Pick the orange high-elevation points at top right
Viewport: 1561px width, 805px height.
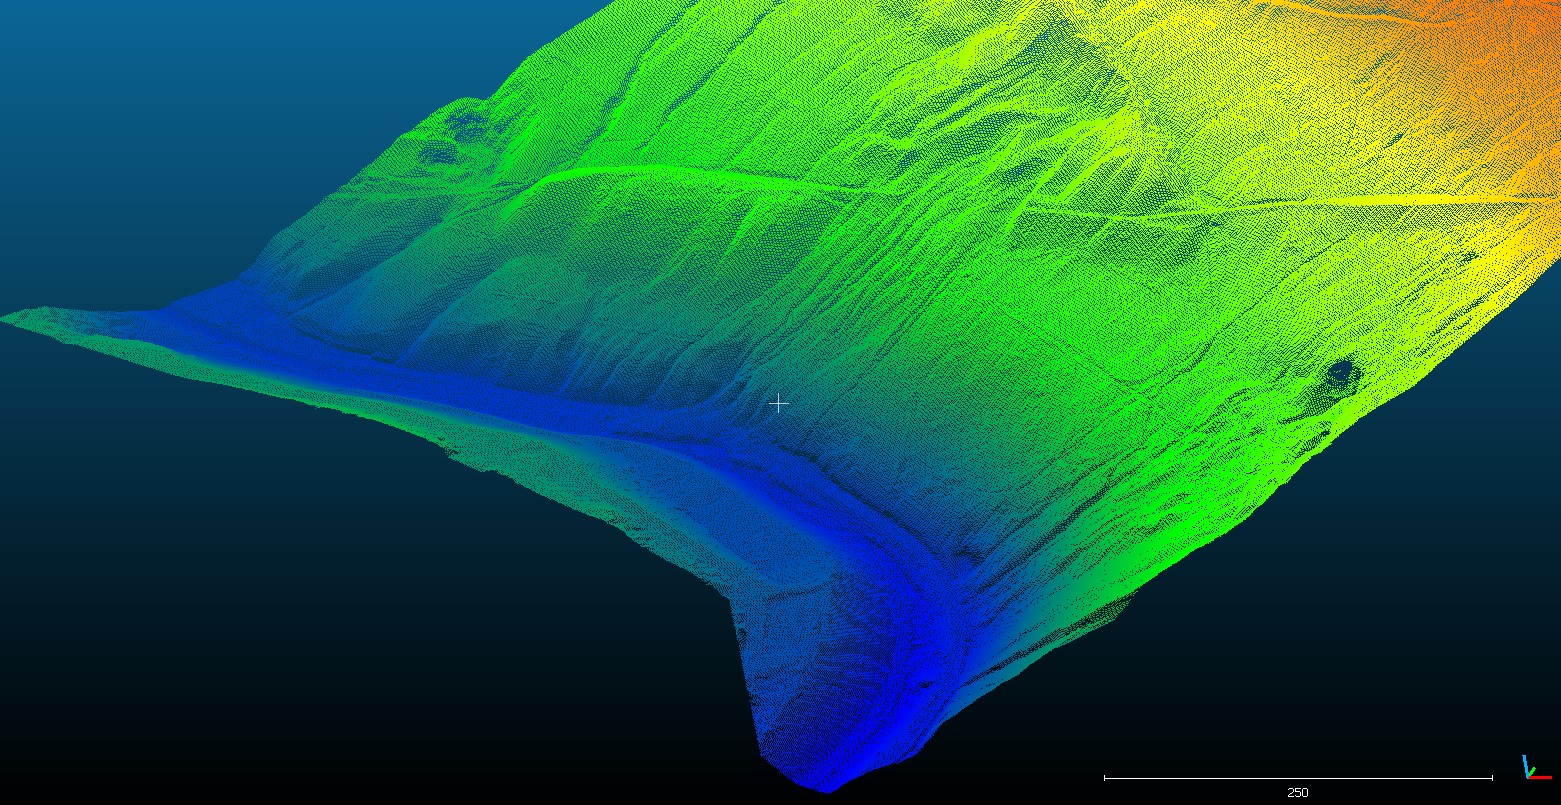(1500, 50)
